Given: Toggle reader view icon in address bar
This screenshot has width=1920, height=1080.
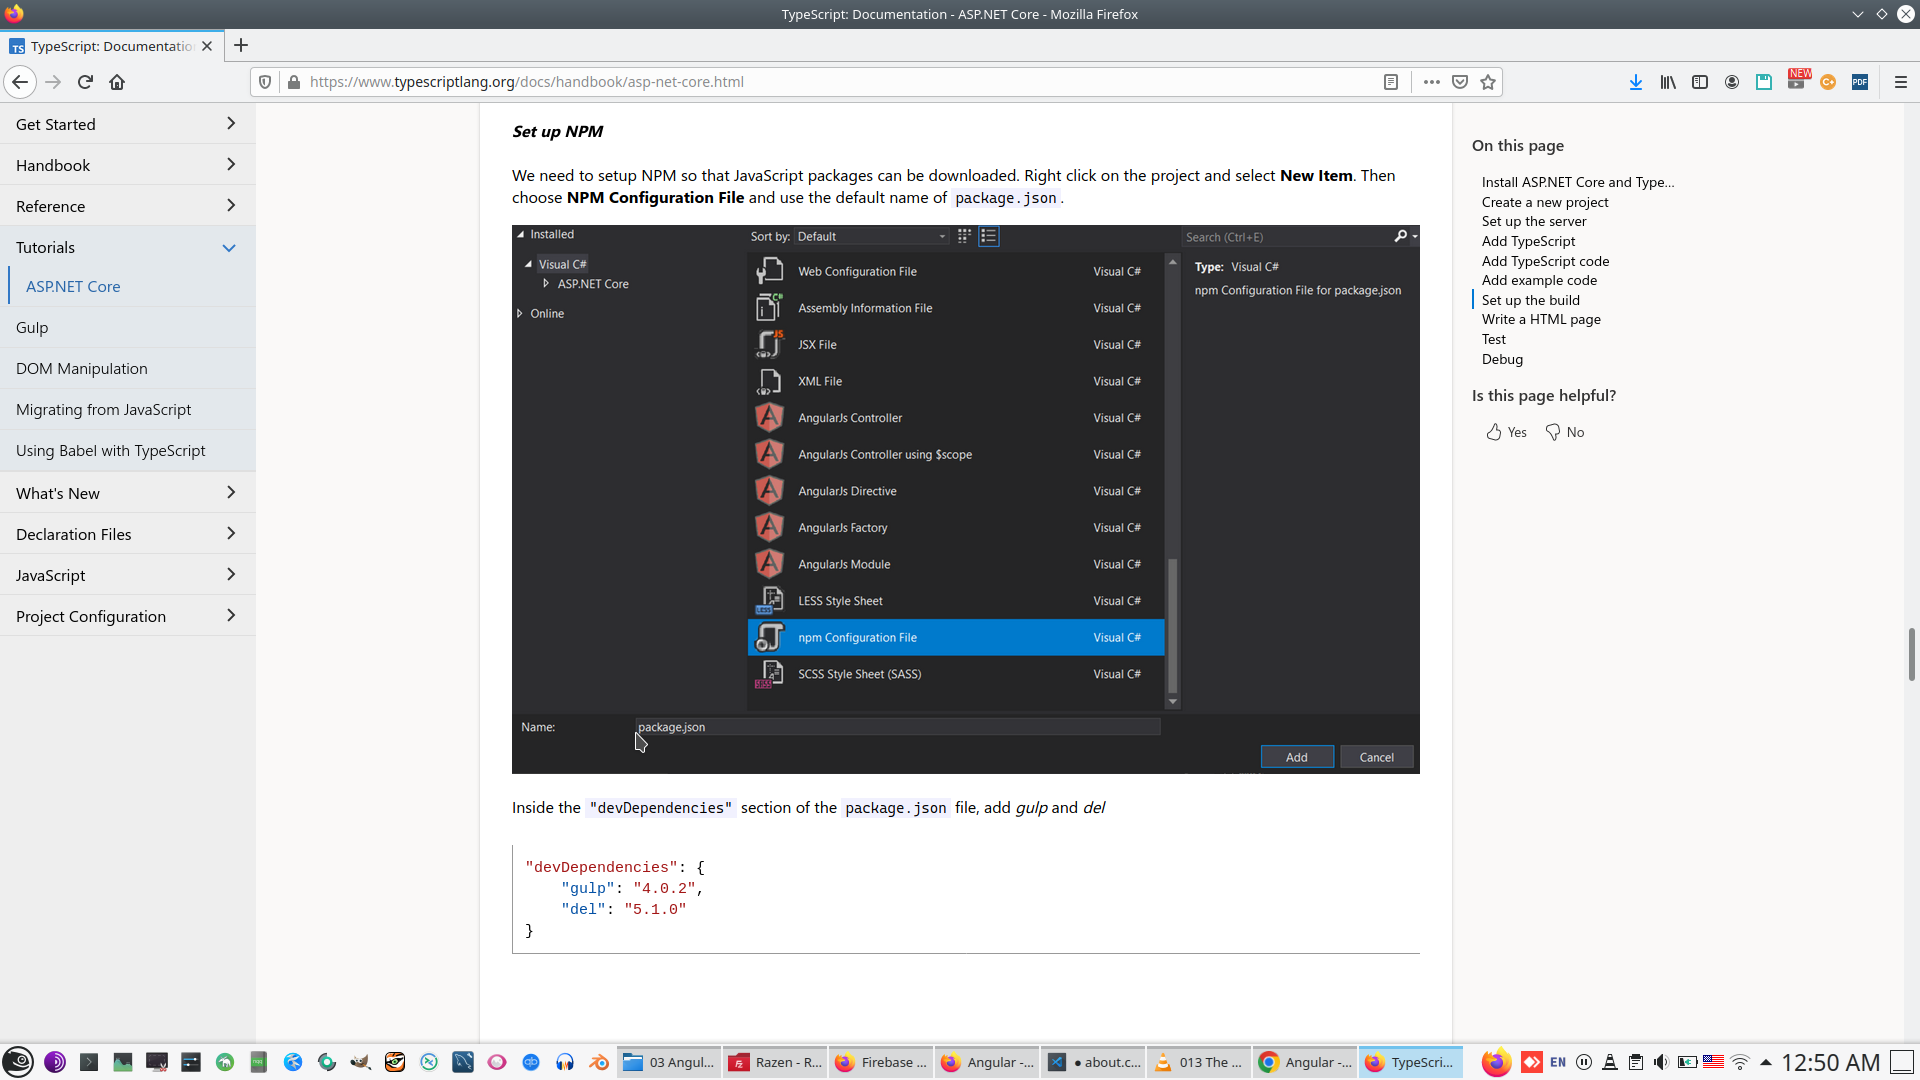Looking at the screenshot, I should (1390, 82).
